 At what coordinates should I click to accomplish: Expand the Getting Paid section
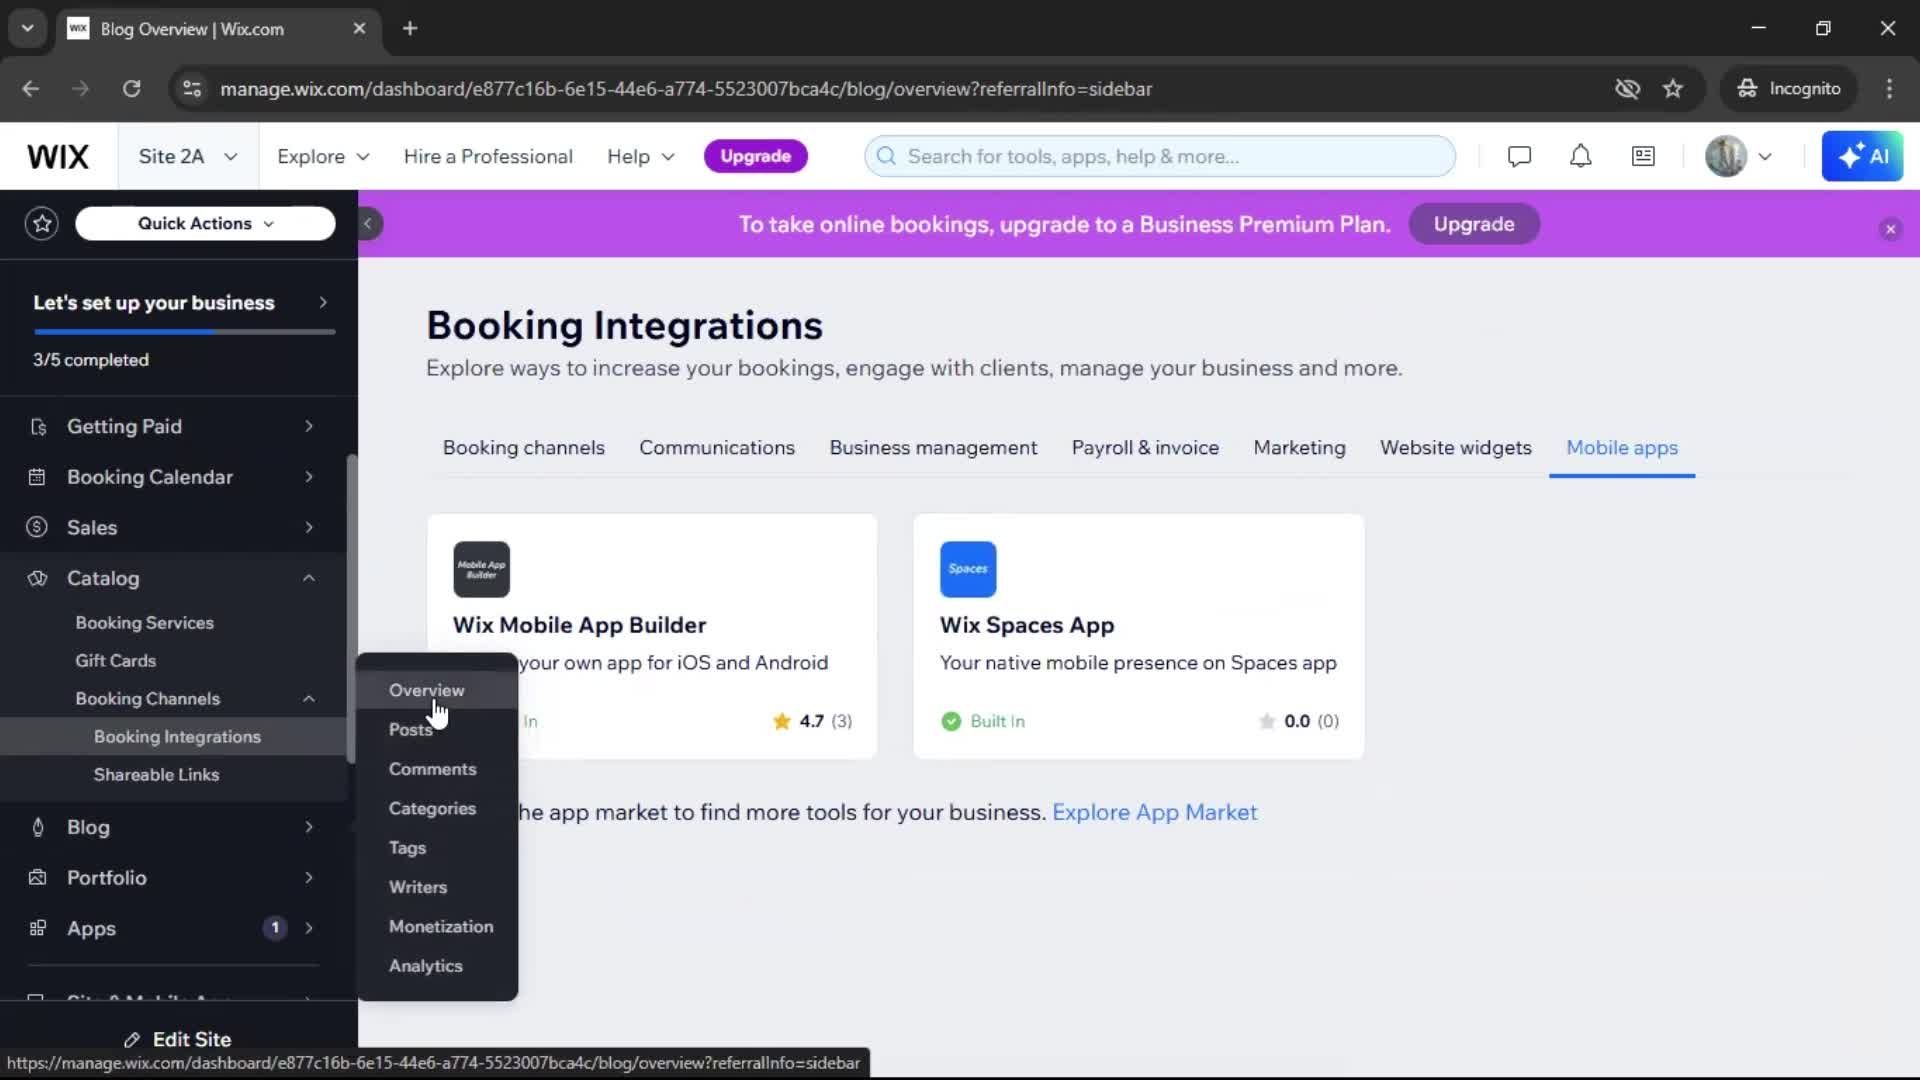[x=309, y=427]
